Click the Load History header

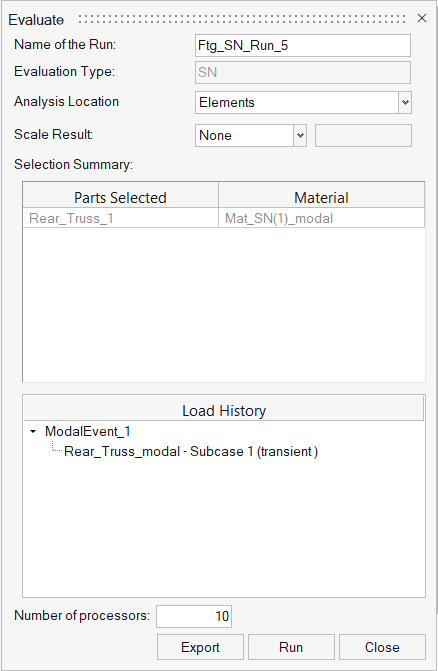(224, 410)
